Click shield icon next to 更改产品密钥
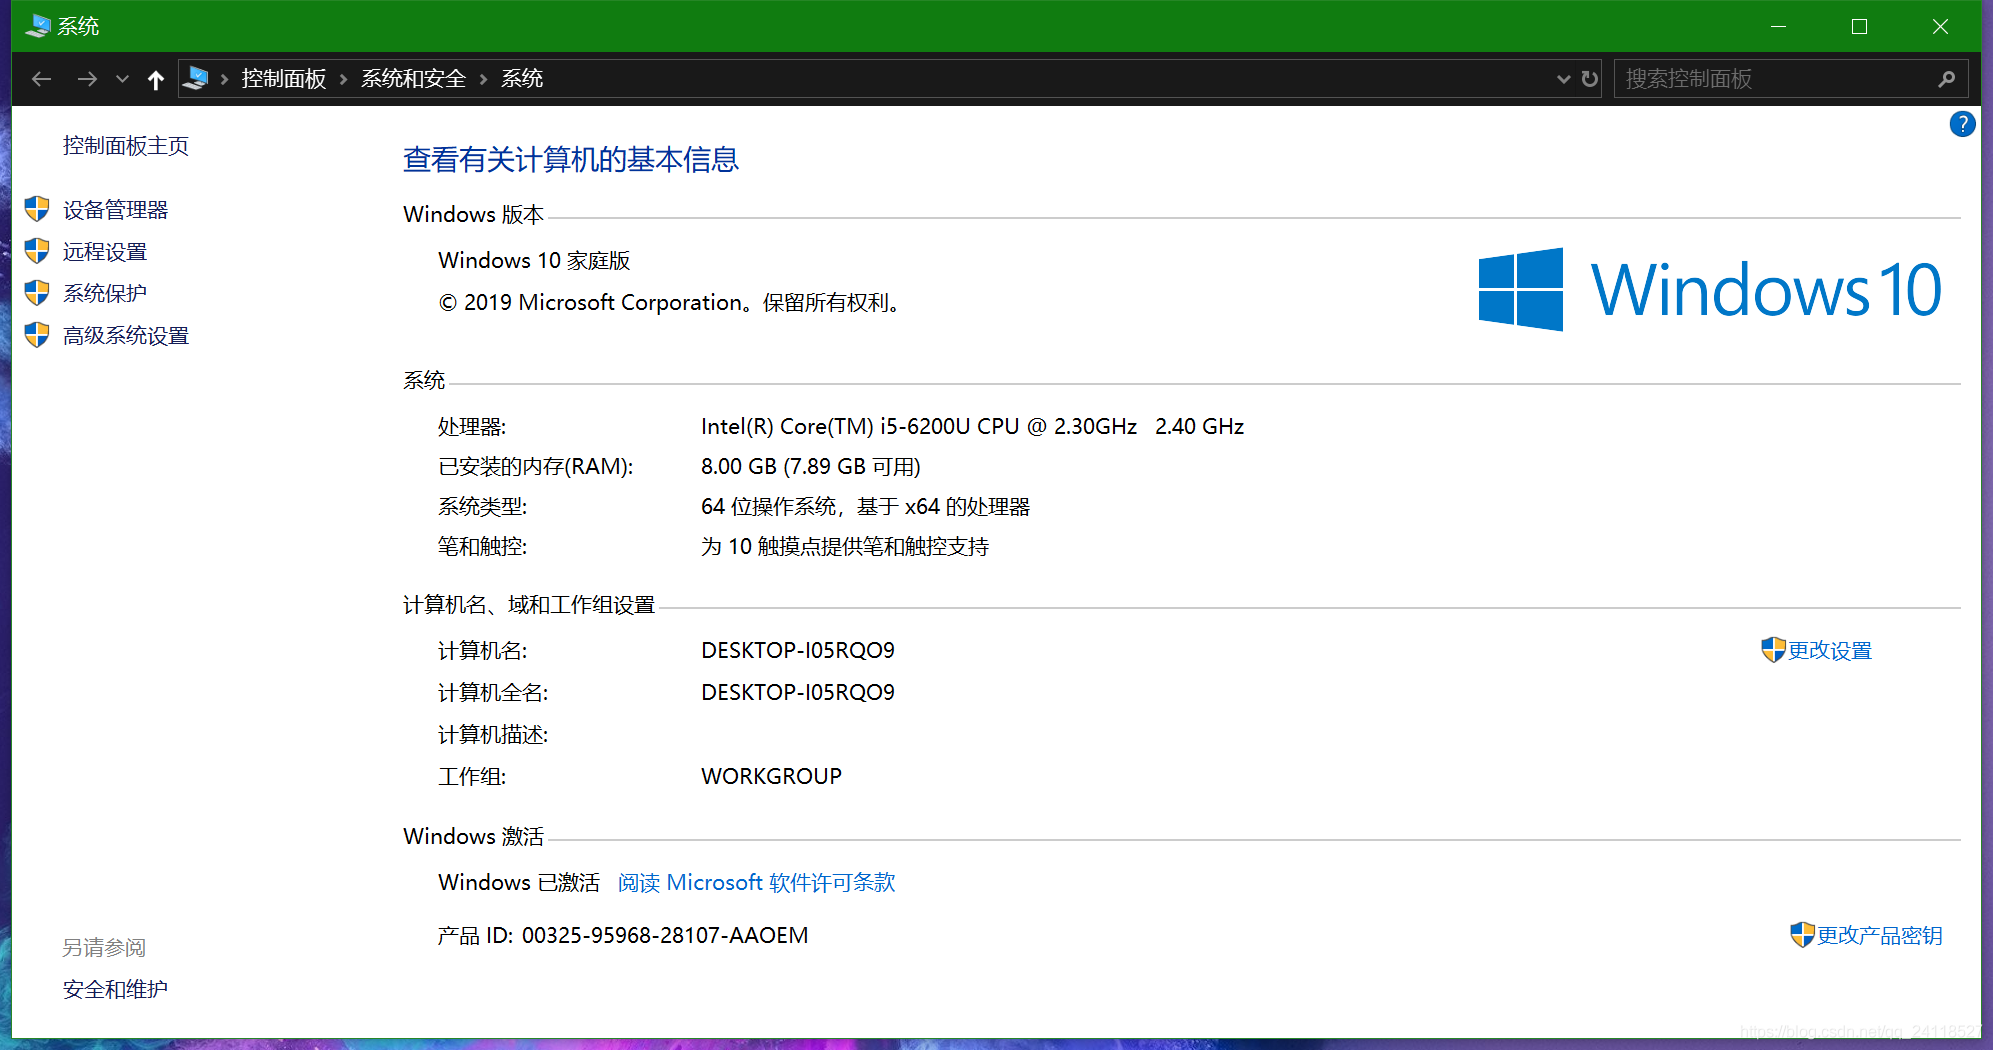 tap(1802, 935)
